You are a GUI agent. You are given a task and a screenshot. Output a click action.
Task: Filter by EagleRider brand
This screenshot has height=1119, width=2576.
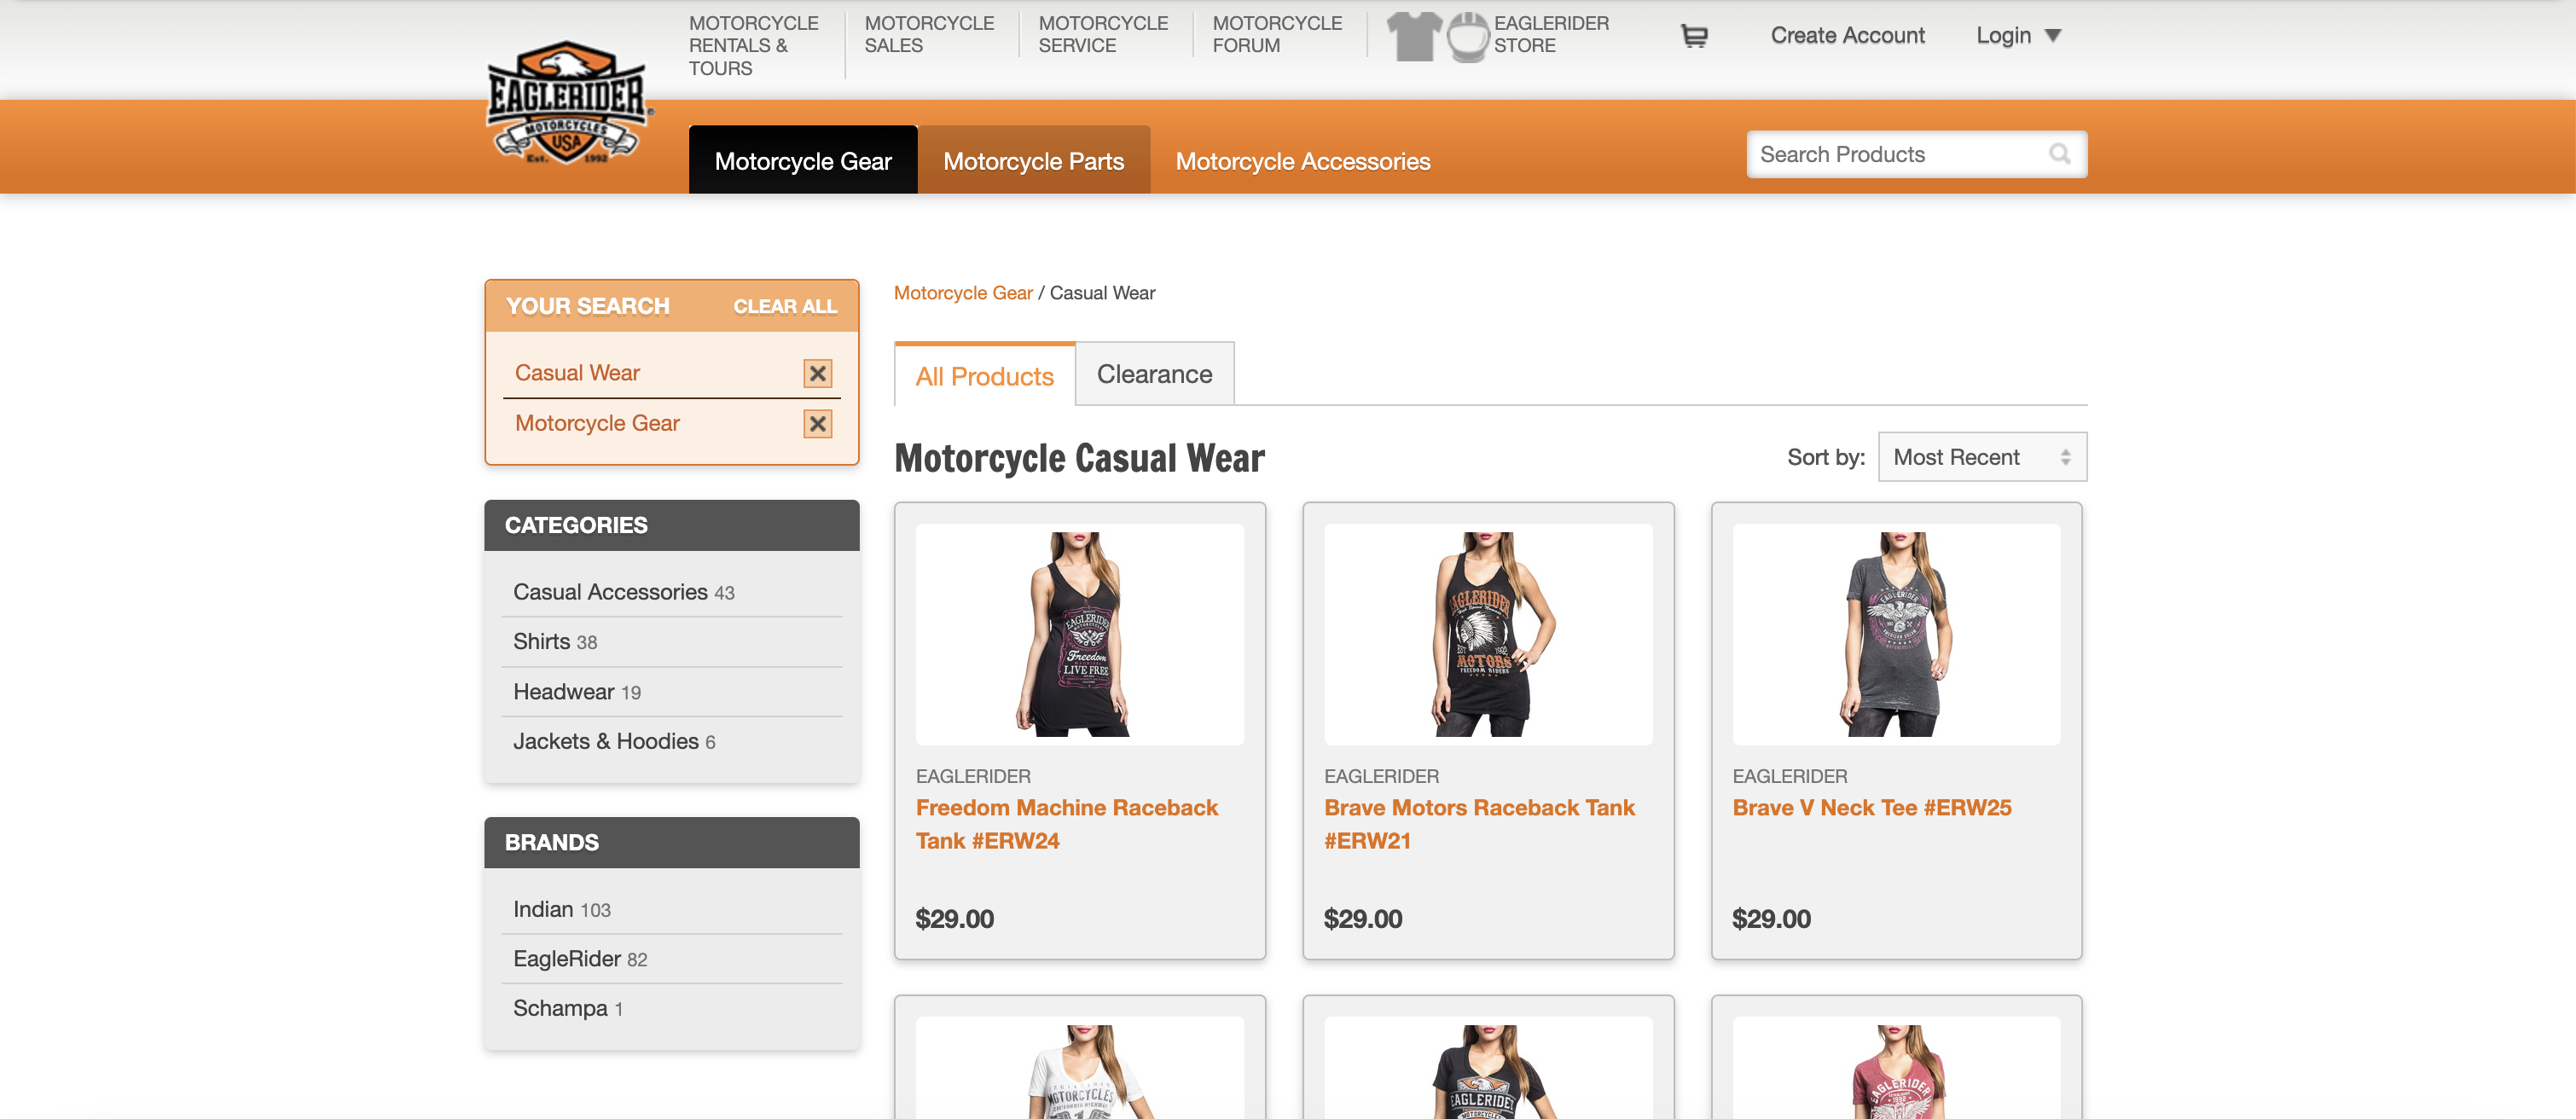[x=580, y=959]
